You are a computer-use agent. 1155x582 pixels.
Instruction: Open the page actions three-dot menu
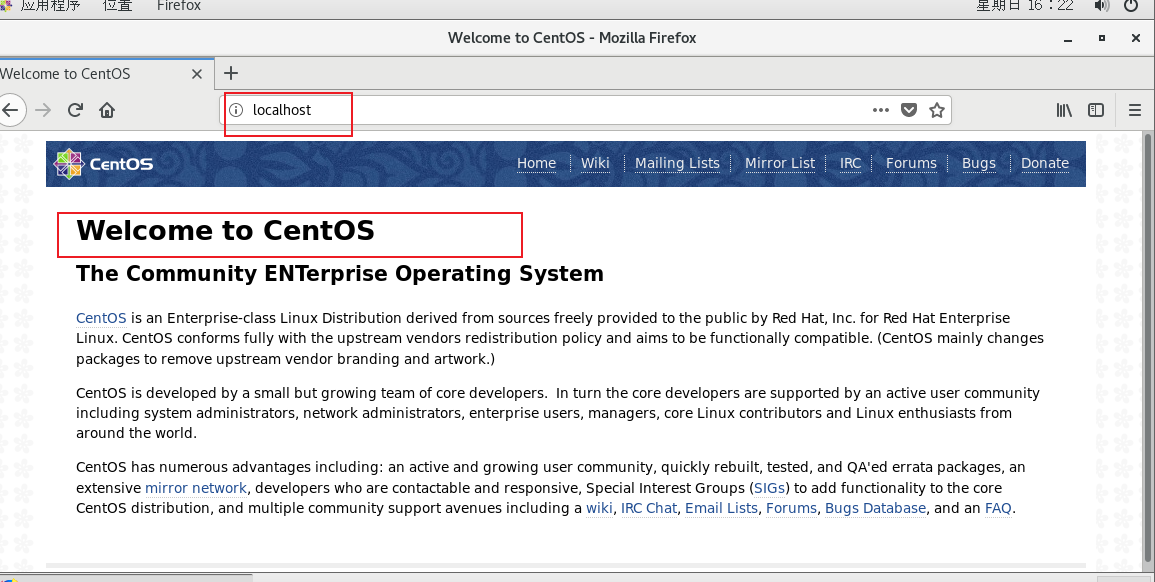tap(880, 111)
